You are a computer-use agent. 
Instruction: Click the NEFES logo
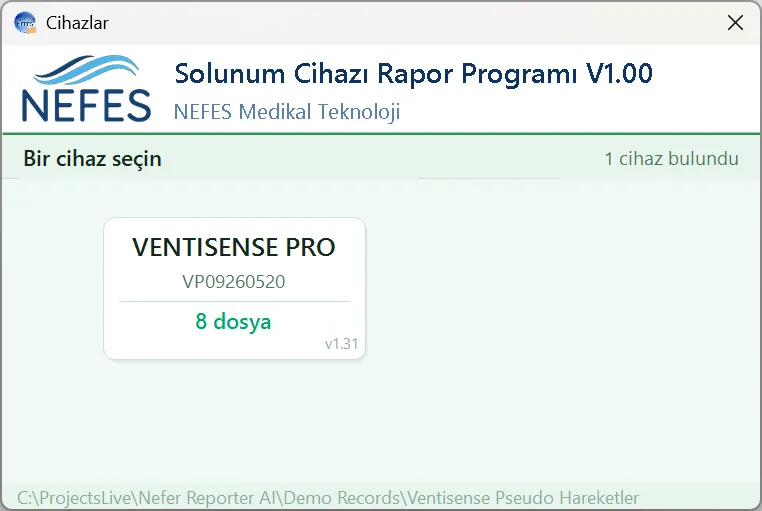point(86,88)
